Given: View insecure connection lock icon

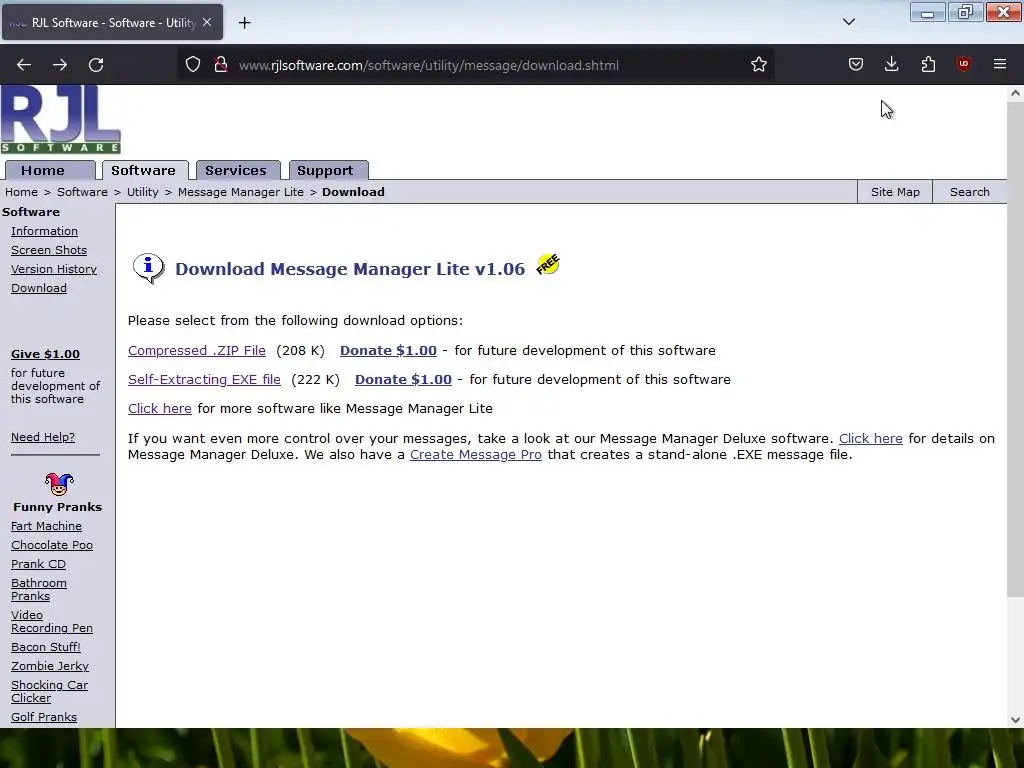Looking at the screenshot, I should click(221, 65).
